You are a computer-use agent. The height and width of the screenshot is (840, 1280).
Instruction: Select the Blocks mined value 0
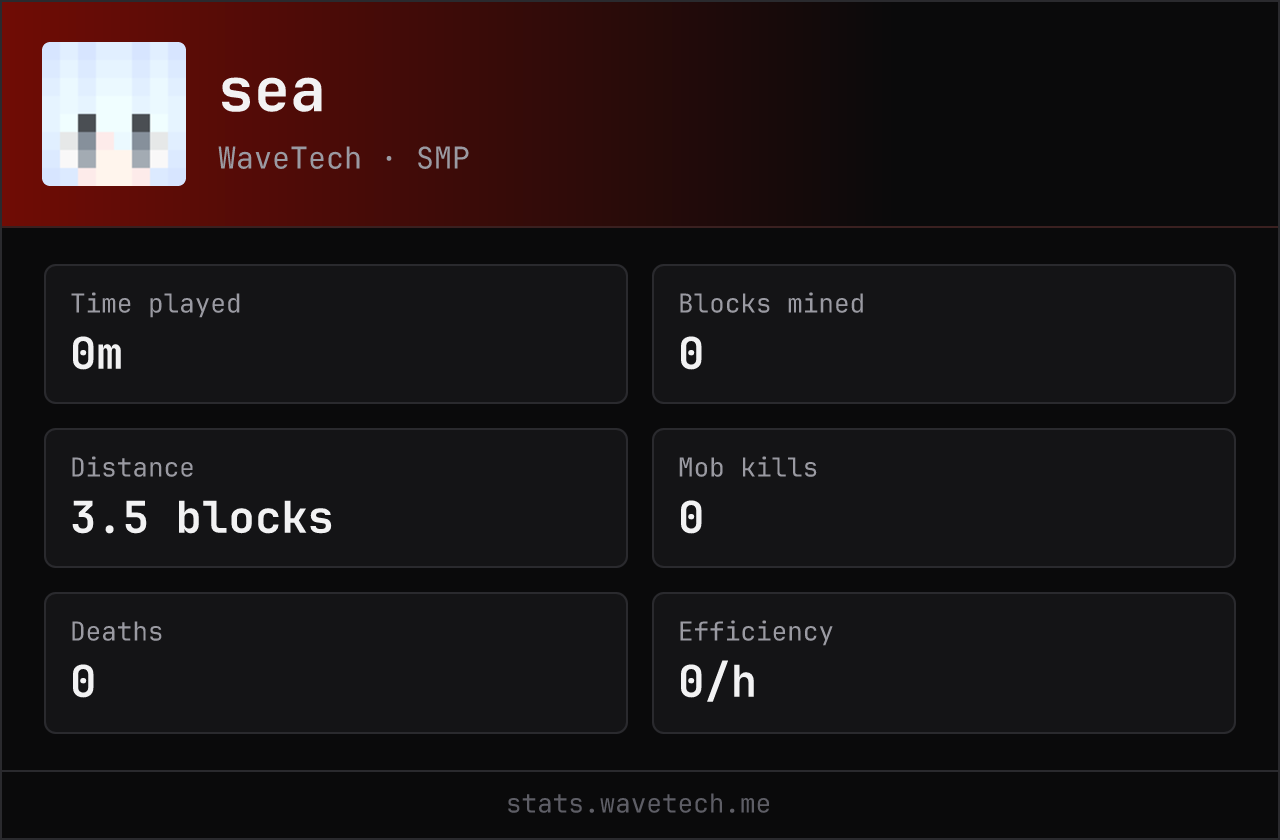click(x=691, y=354)
